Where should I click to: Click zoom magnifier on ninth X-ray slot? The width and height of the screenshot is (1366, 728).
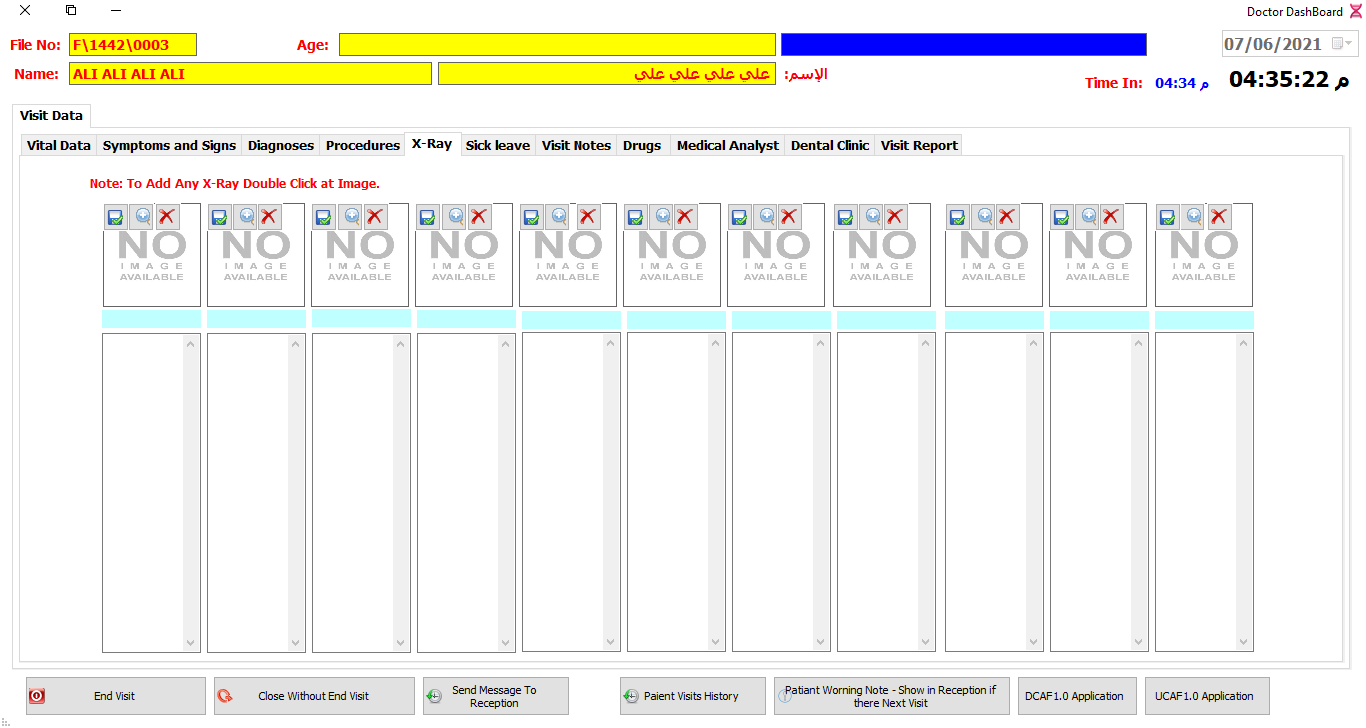984,217
